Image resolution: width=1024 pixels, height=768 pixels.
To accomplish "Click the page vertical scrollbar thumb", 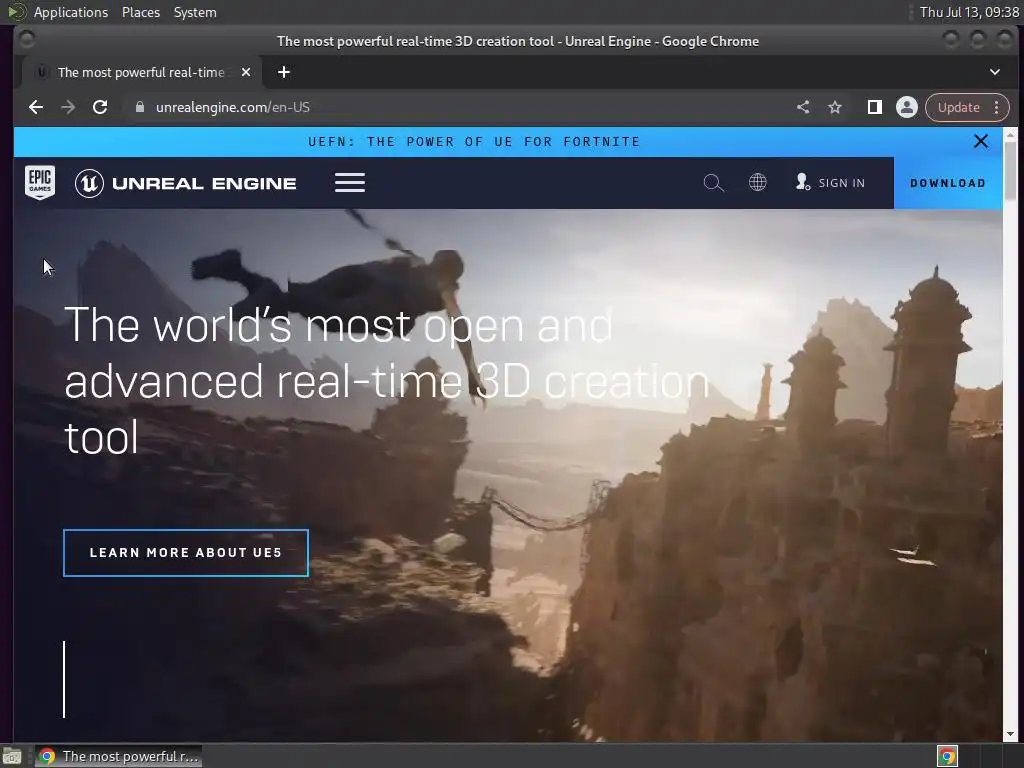I will 1010,171.
